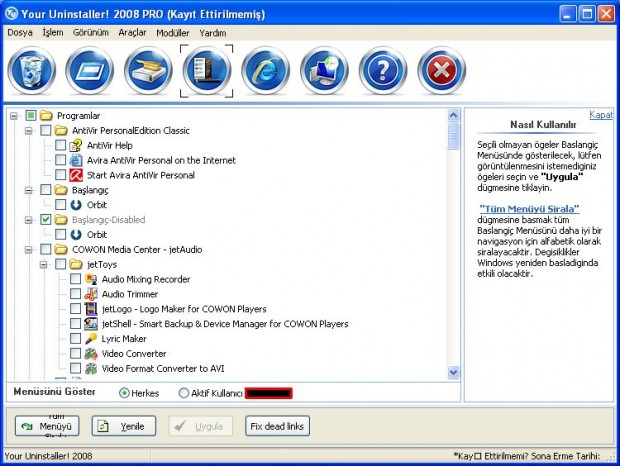This screenshot has width=620, height=466.
Task: Check the jetToys checkbox
Action: (60, 264)
